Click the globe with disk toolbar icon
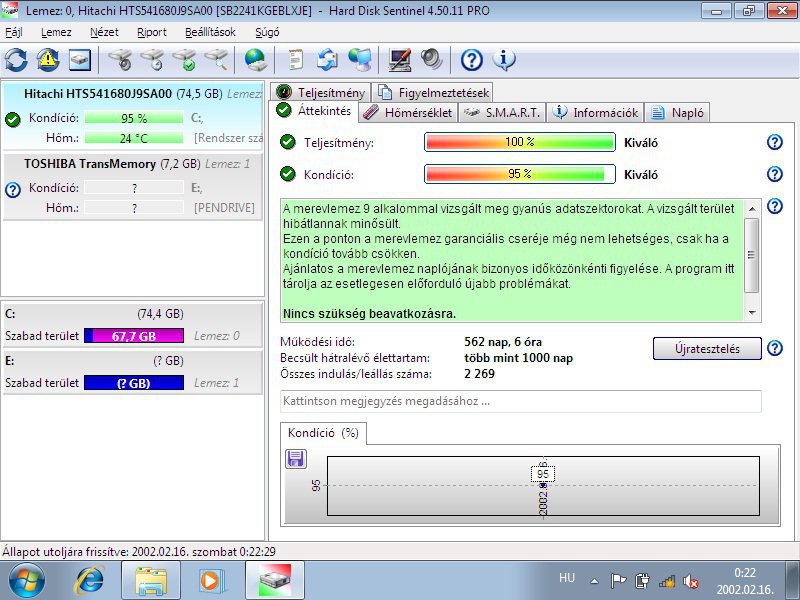 tap(255, 60)
